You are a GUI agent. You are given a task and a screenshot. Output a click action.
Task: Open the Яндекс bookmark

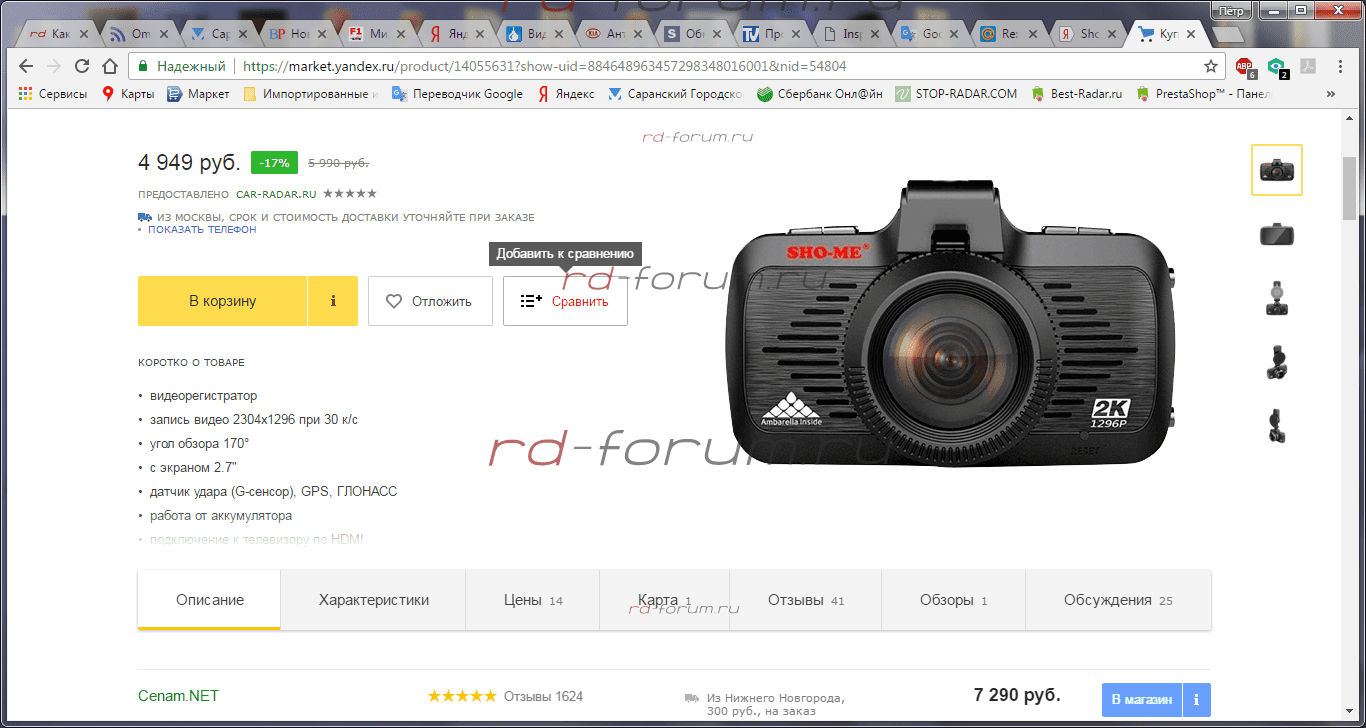(566, 94)
